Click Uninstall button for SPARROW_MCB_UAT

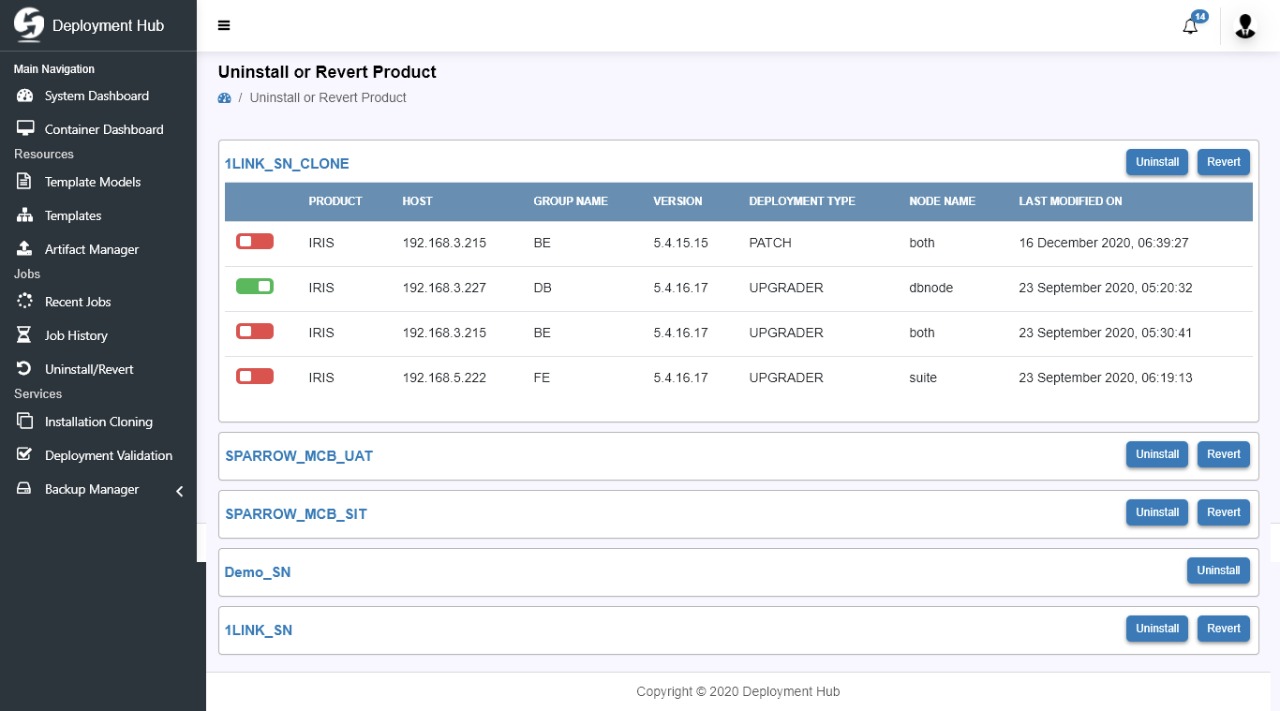coord(1157,454)
